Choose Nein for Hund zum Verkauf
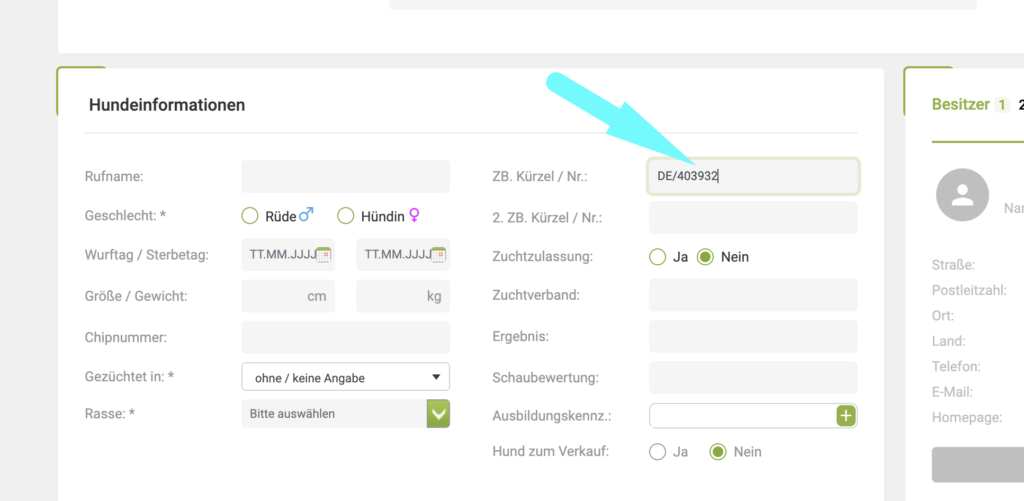 (717, 452)
